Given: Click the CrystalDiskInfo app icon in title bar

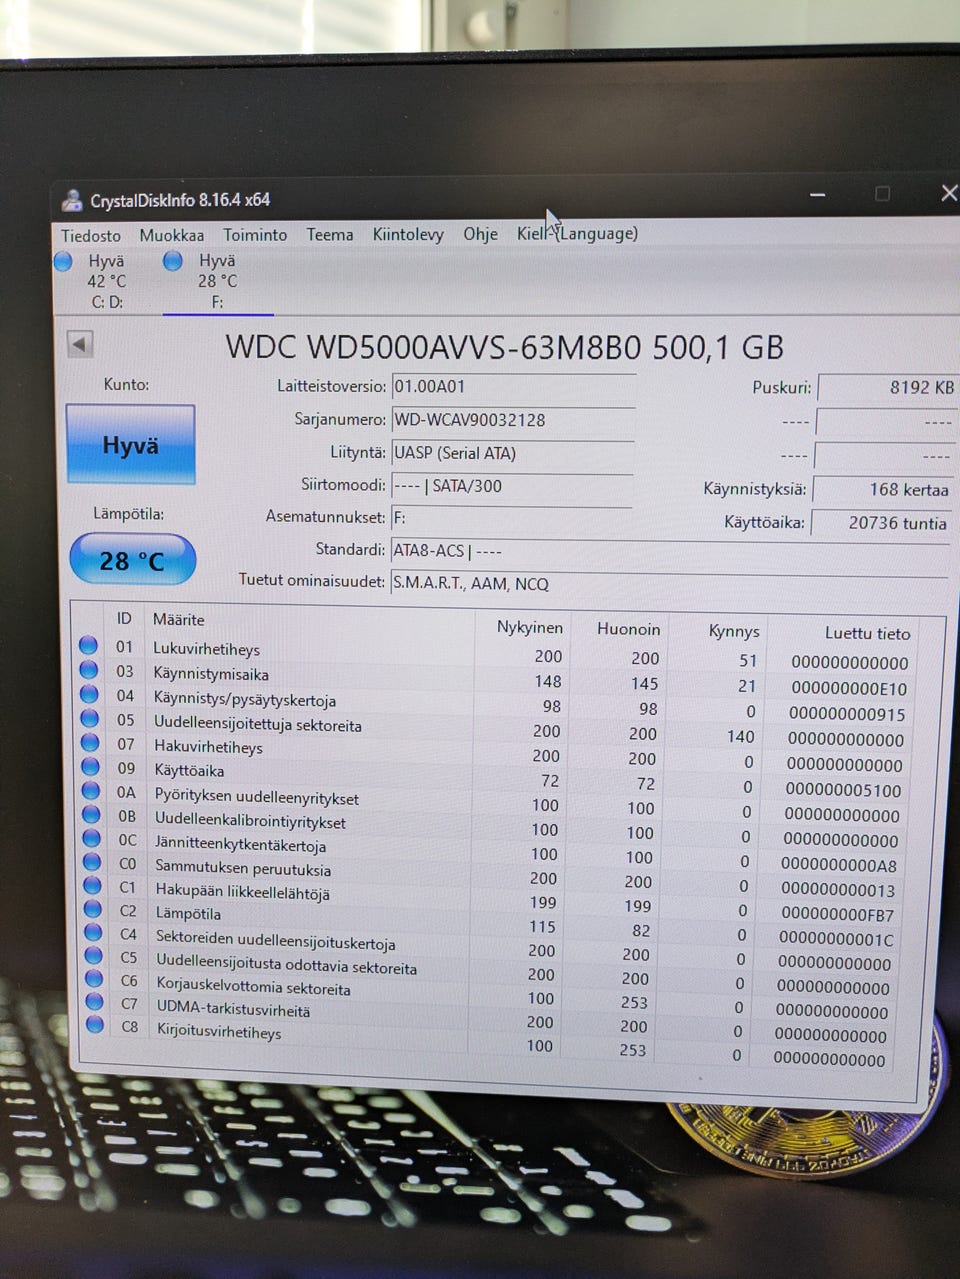Looking at the screenshot, I should (x=72, y=200).
